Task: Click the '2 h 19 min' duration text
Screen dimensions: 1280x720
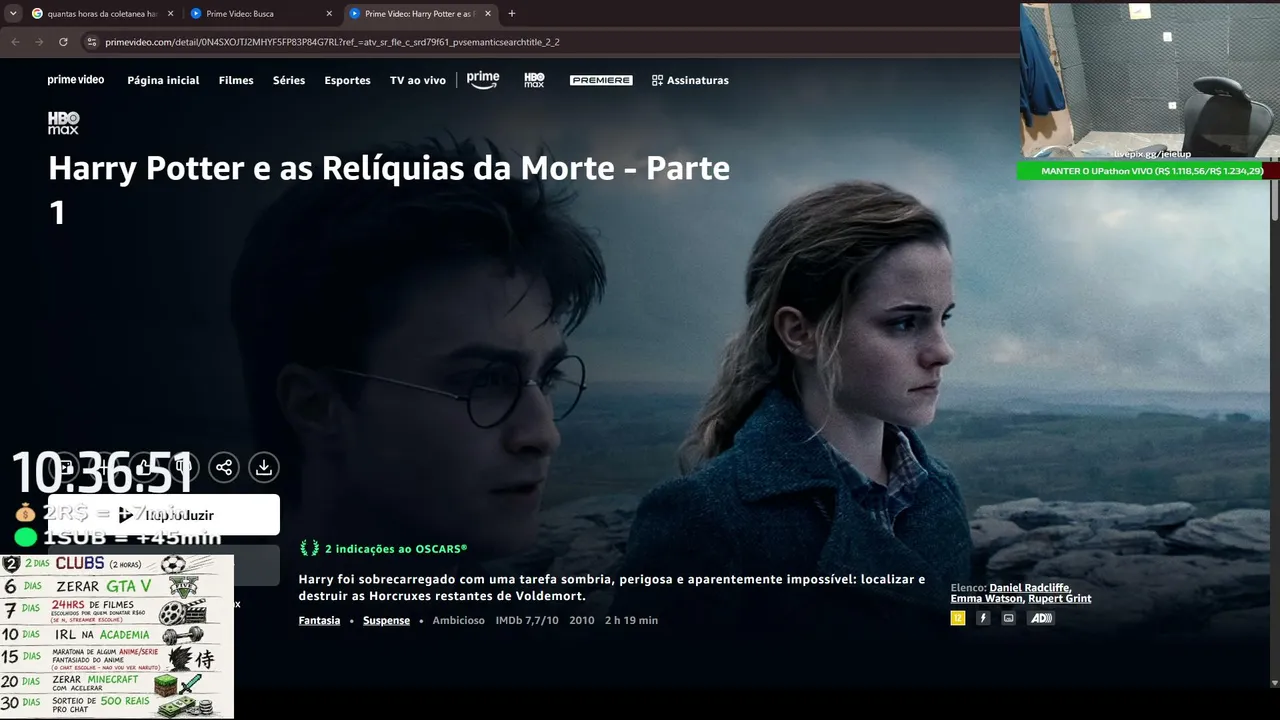Action: 631,621
